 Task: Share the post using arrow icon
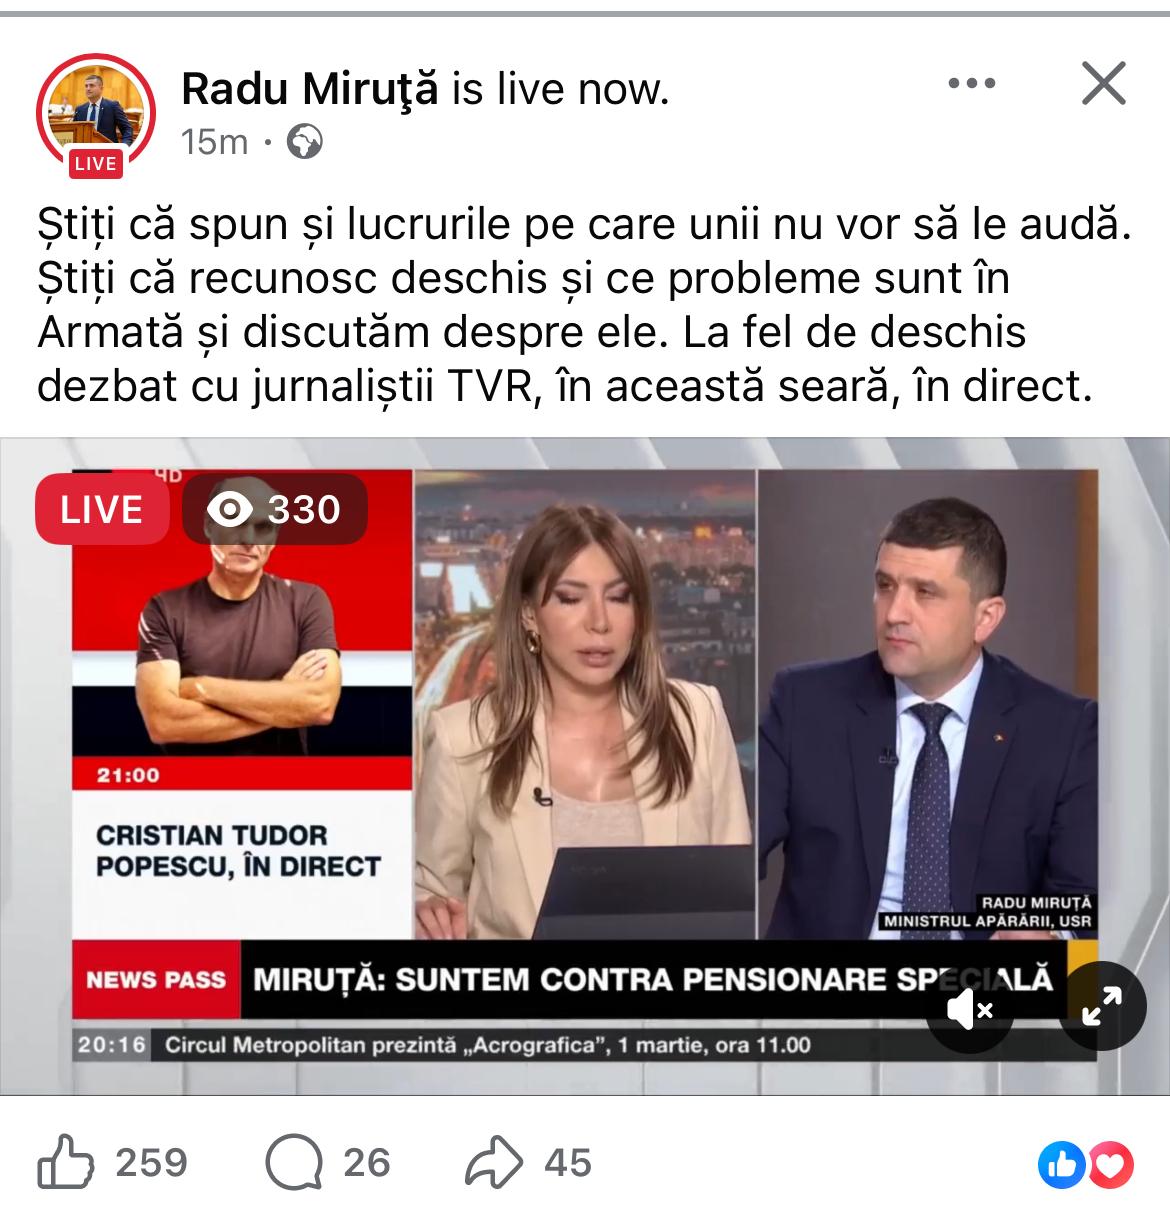[494, 1162]
